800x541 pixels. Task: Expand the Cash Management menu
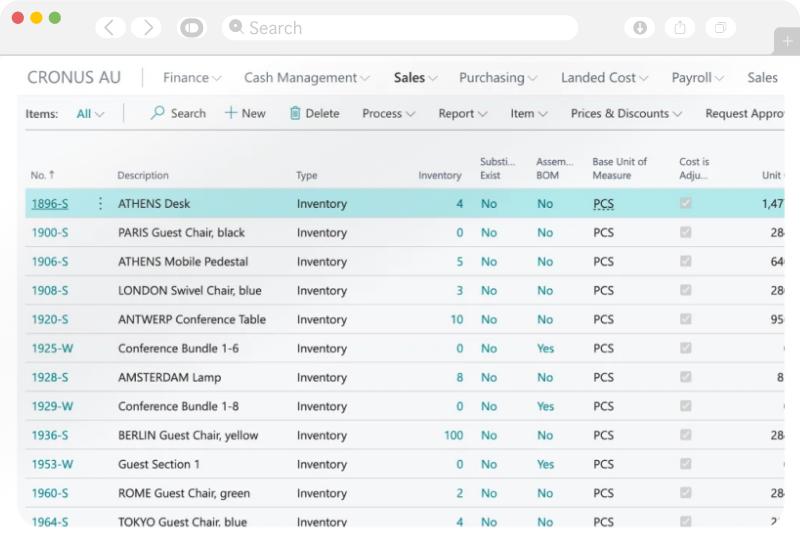(x=306, y=78)
